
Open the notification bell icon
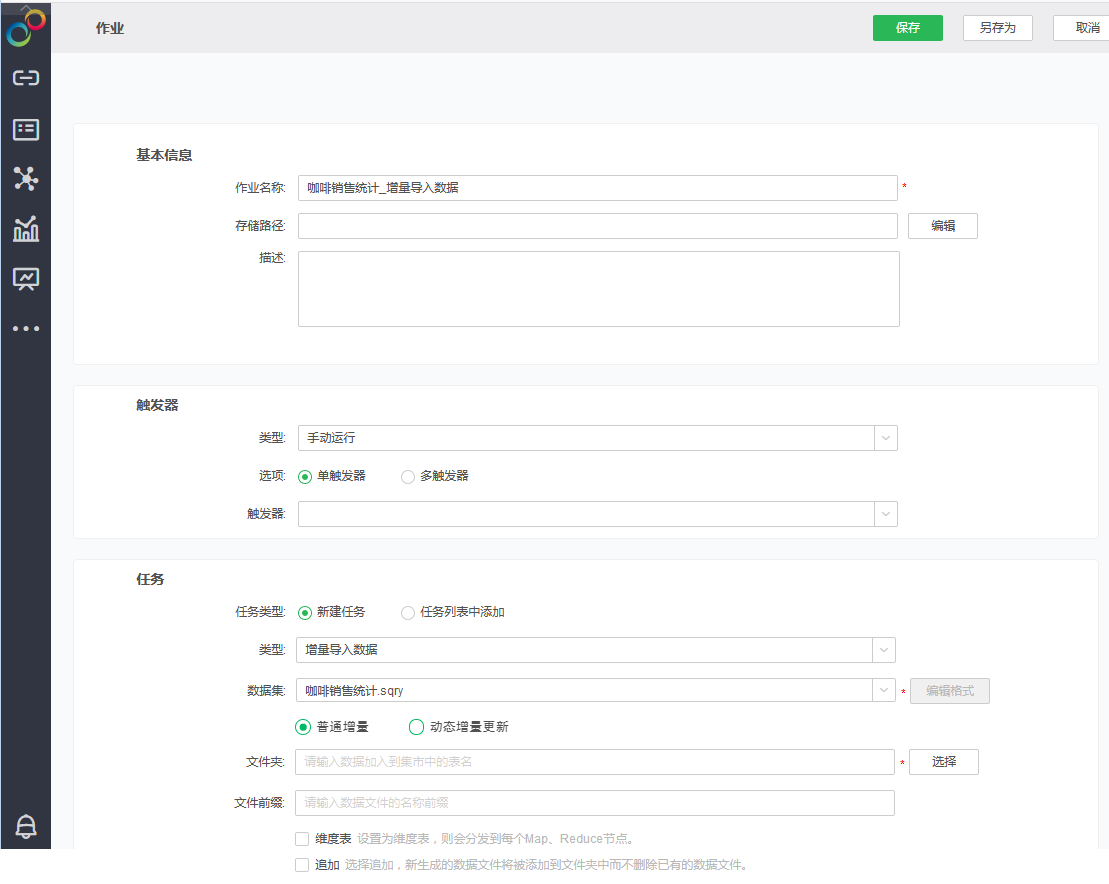pos(26,825)
